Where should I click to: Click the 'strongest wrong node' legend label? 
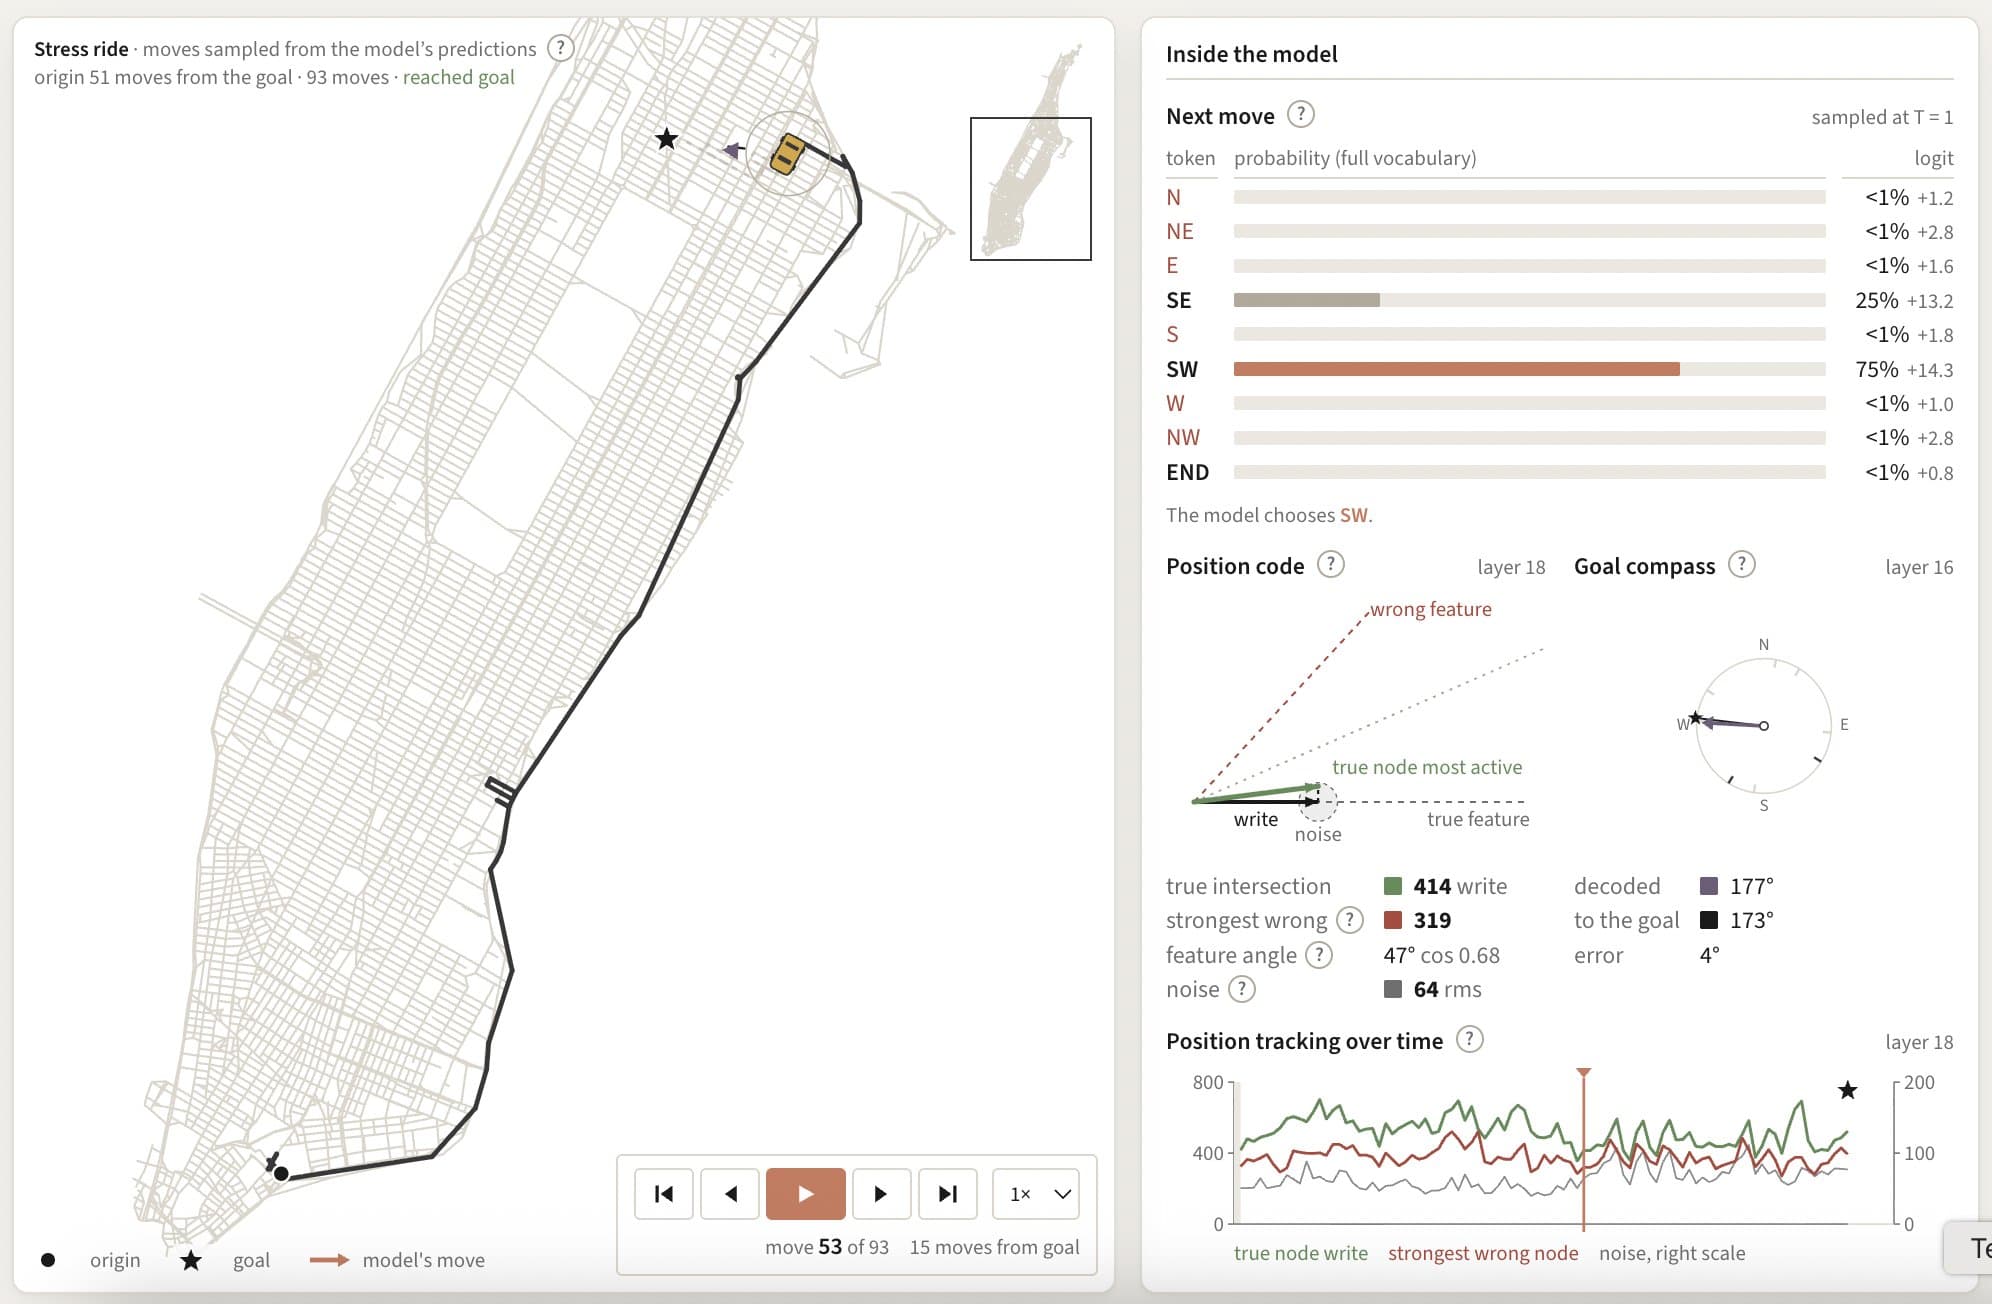pyautogui.click(x=1483, y=1253)
